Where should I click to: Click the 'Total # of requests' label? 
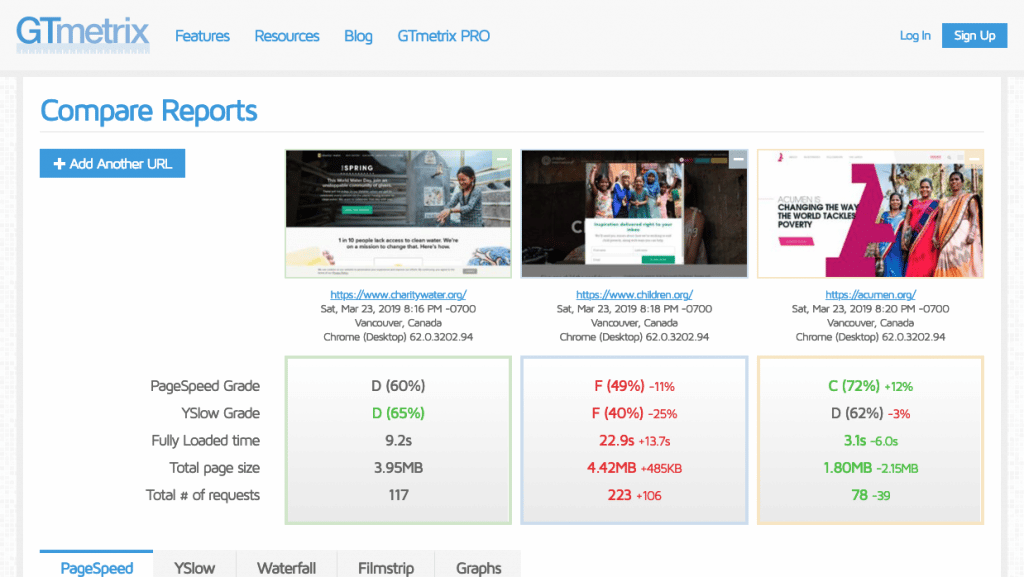pyautogui.click(x=202, y=495)
